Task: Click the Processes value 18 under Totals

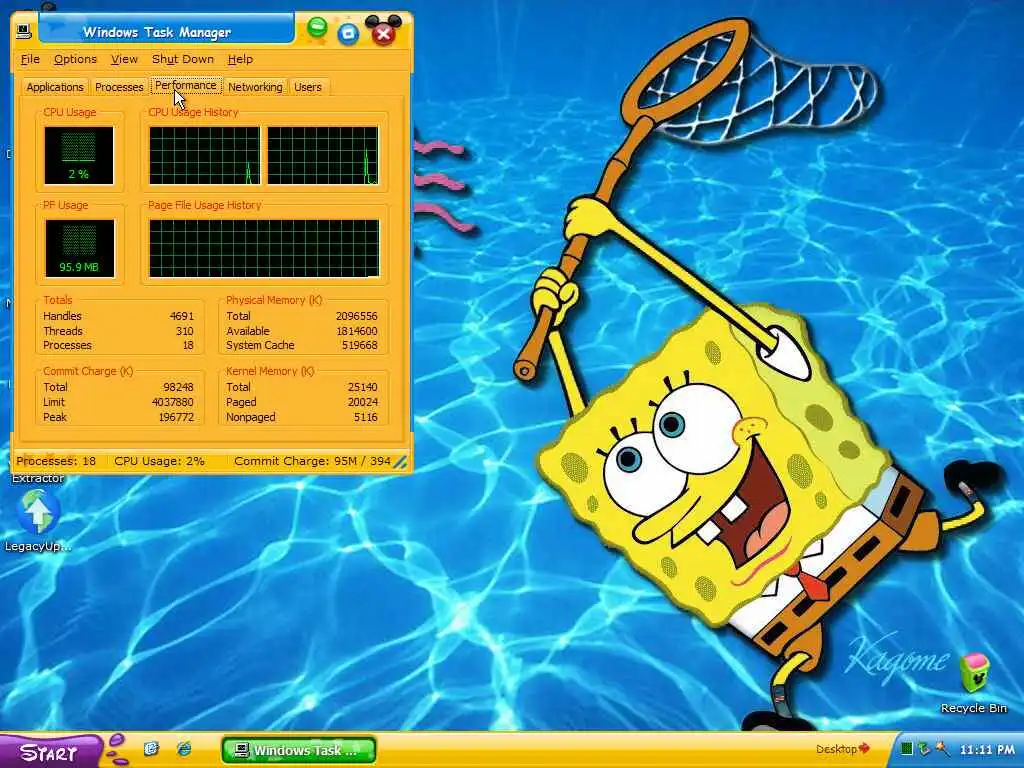Action: click(x=188, y=345)
